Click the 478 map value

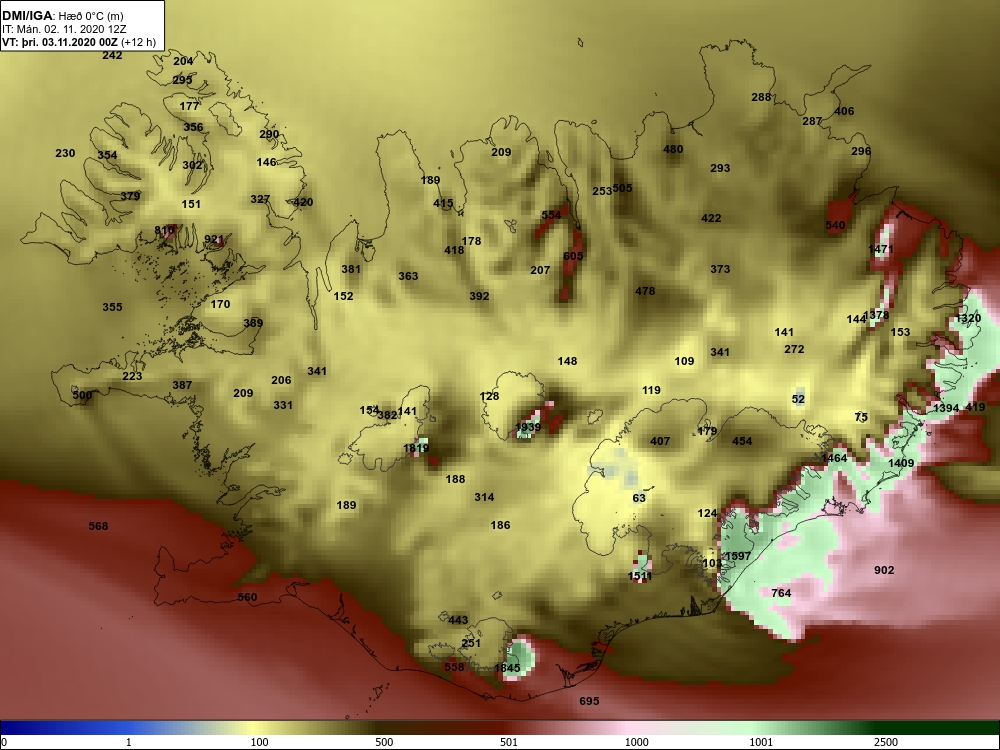[645, 291]
